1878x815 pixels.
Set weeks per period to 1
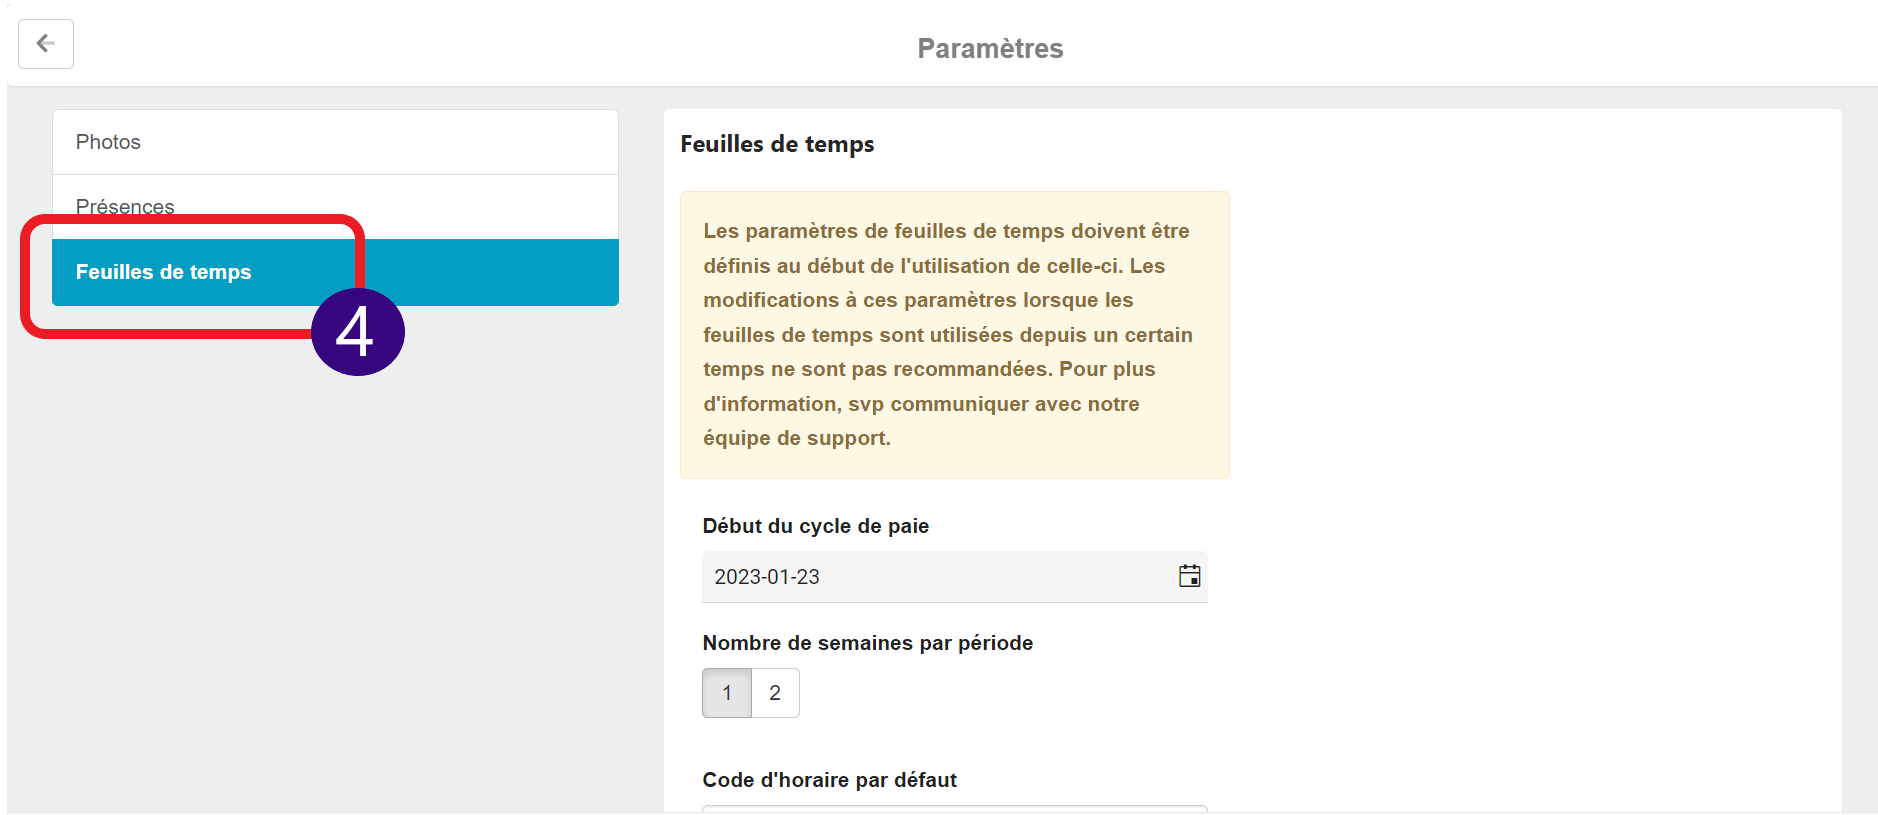727,693
